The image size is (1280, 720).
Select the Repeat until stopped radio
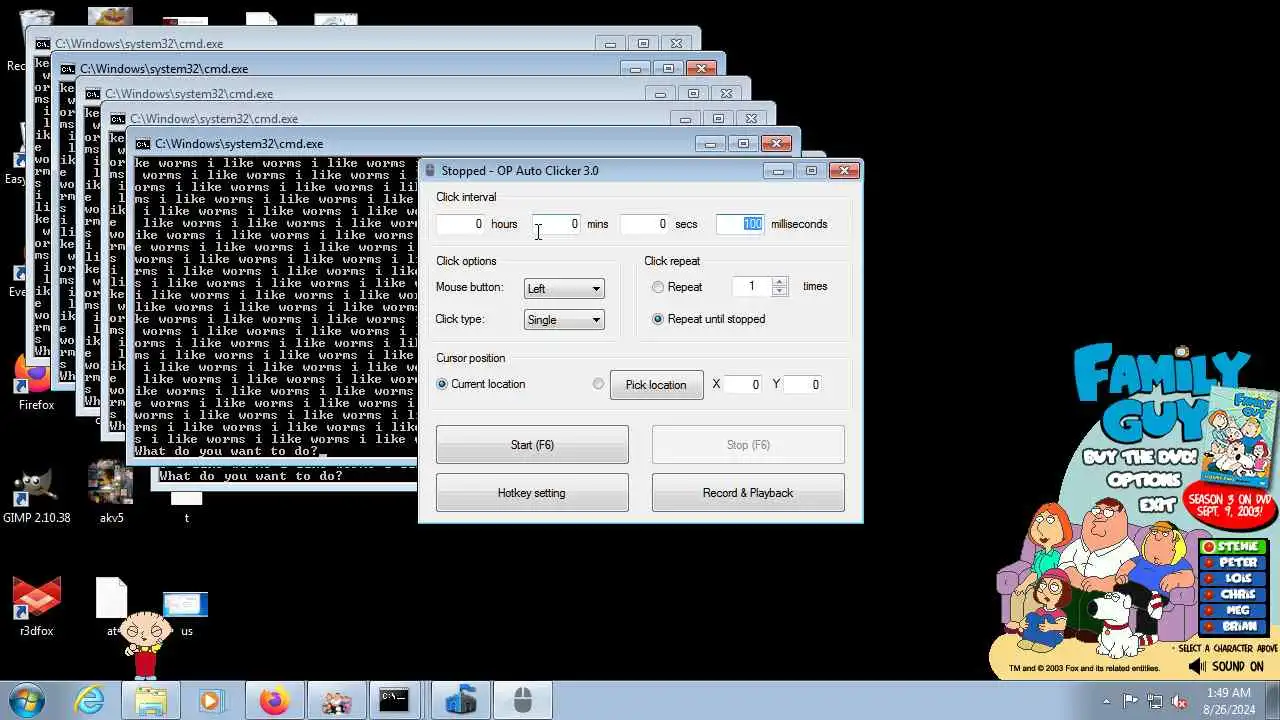657,319
